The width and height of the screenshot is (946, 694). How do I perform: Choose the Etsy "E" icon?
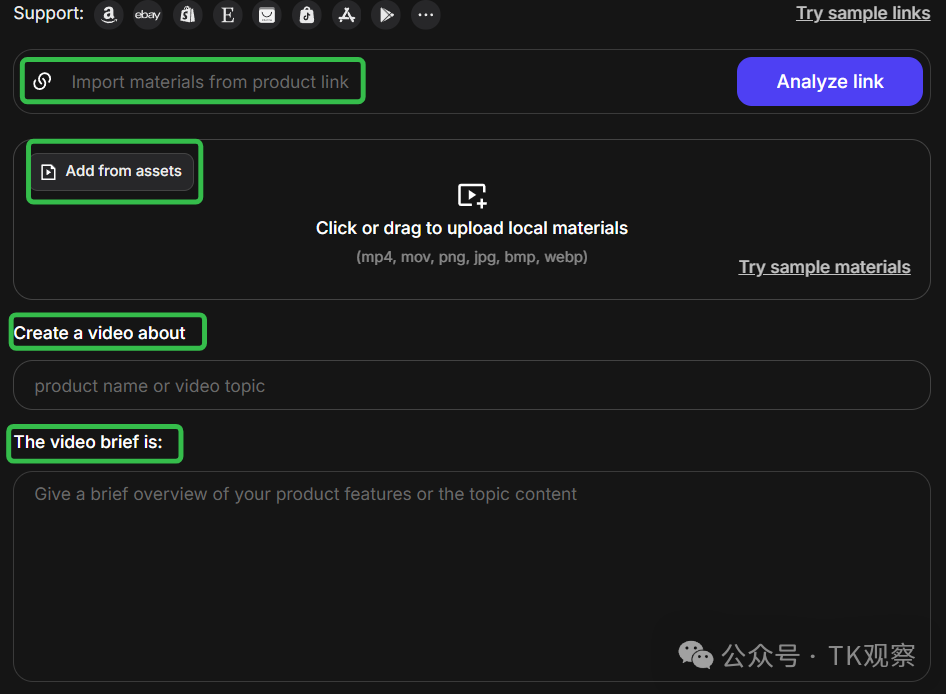point(227,15)
